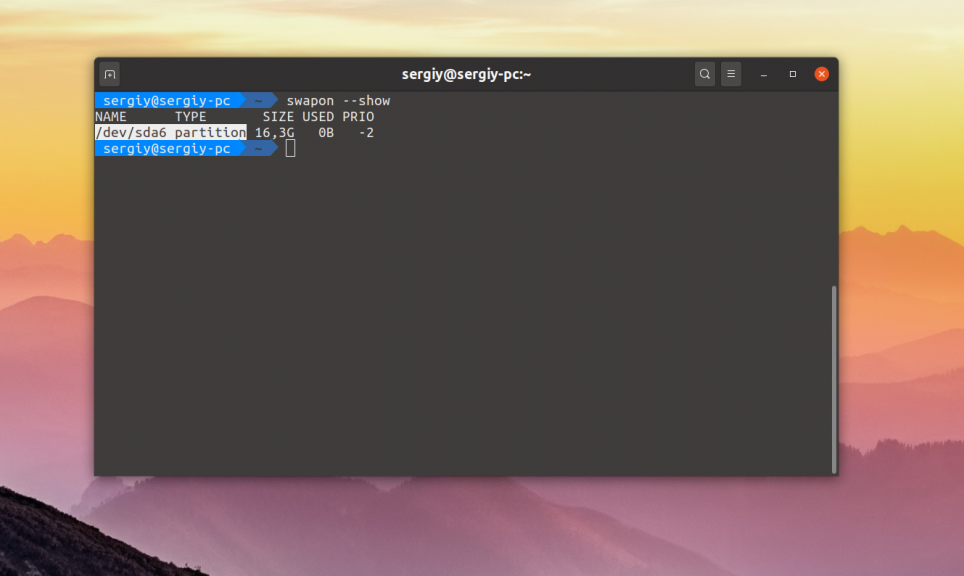Open a new terminal tab

tap(110, 74)
